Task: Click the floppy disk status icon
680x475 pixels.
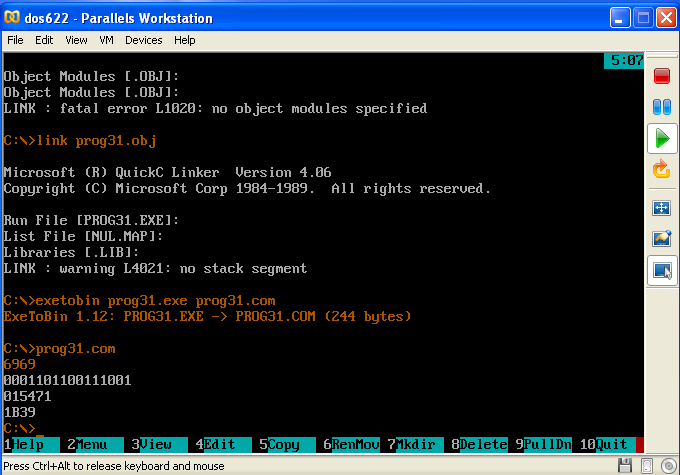Action: point(624,465)
